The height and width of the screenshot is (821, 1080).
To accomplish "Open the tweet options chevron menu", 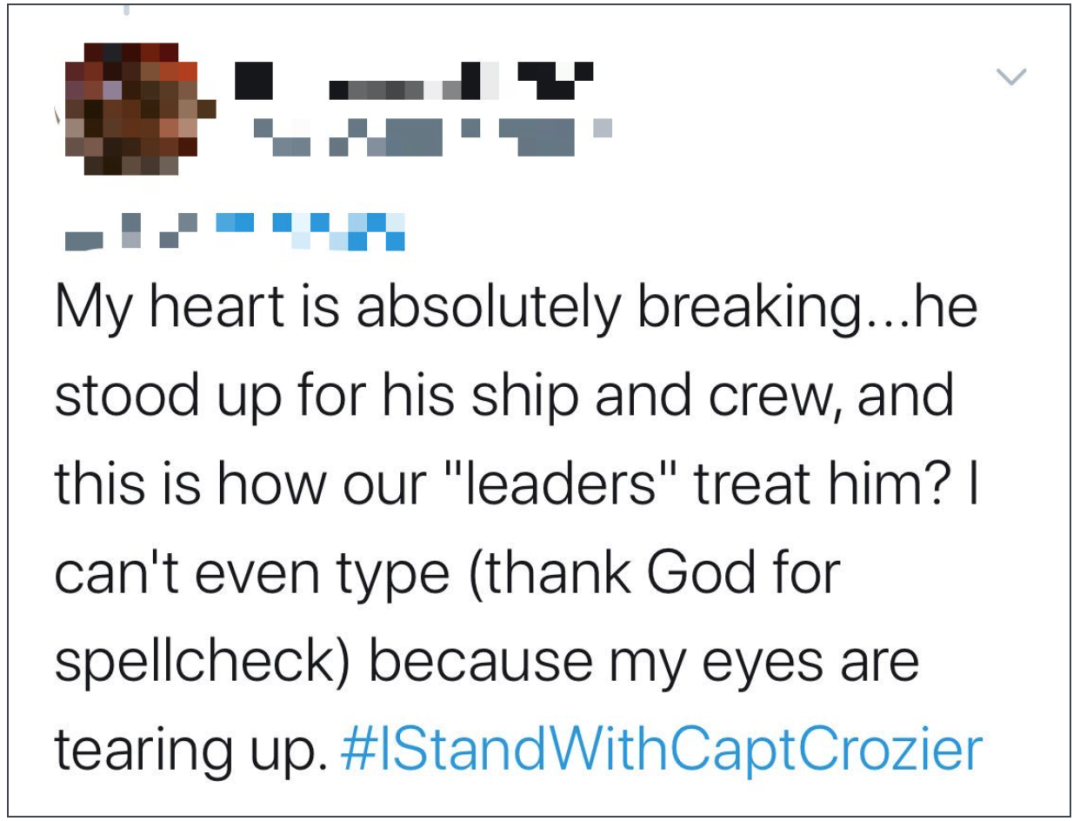I will click(x=1011, y=76).
